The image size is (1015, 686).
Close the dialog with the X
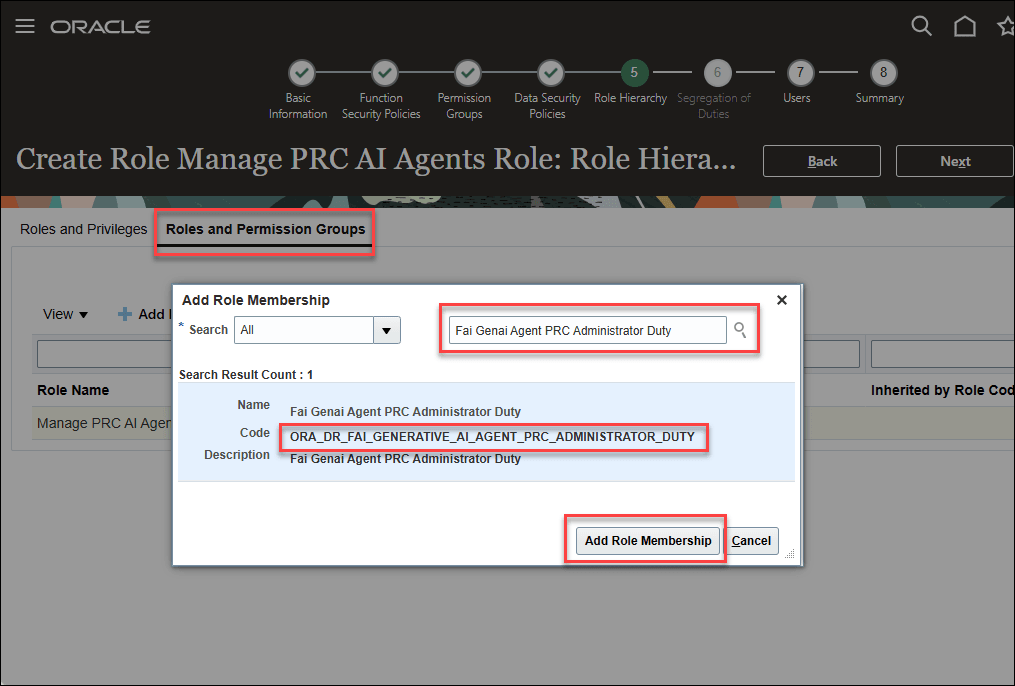coord(782,299)
